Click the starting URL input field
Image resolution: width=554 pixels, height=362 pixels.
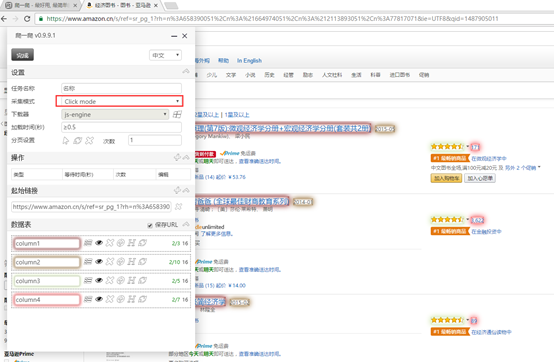pyautogui.click(x=92, y=207)
